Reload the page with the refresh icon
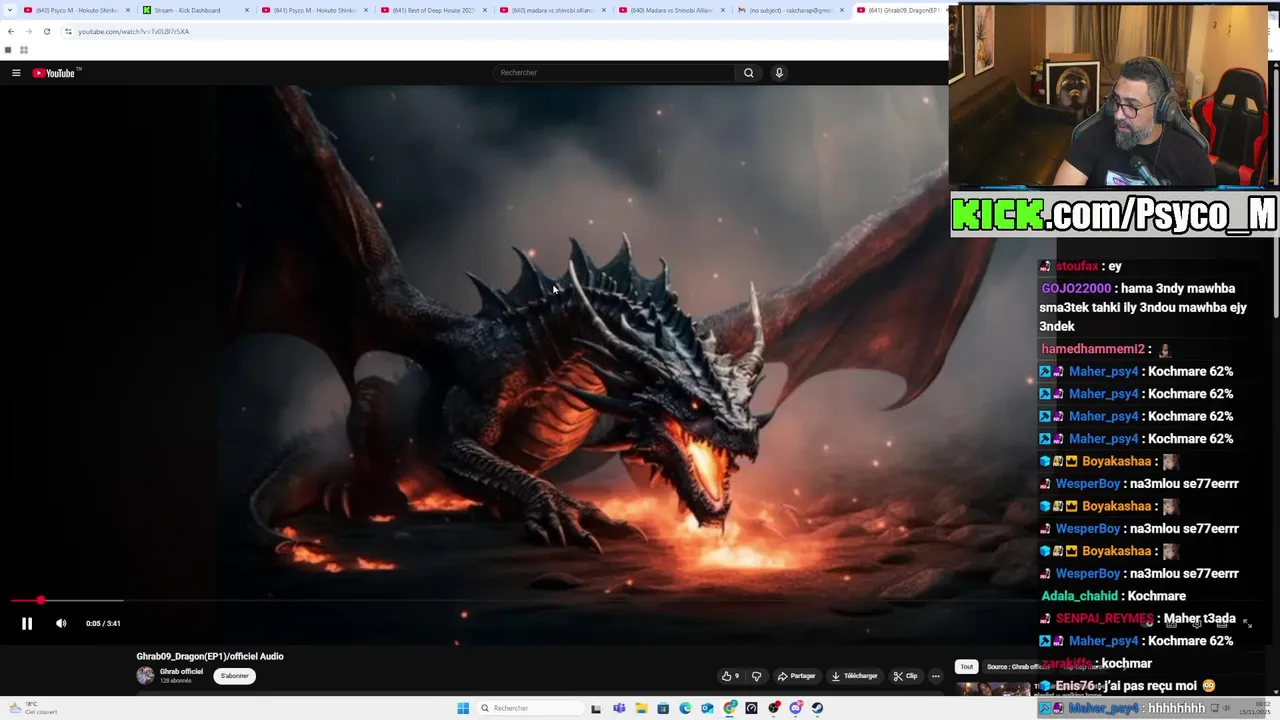 point(46,31)
